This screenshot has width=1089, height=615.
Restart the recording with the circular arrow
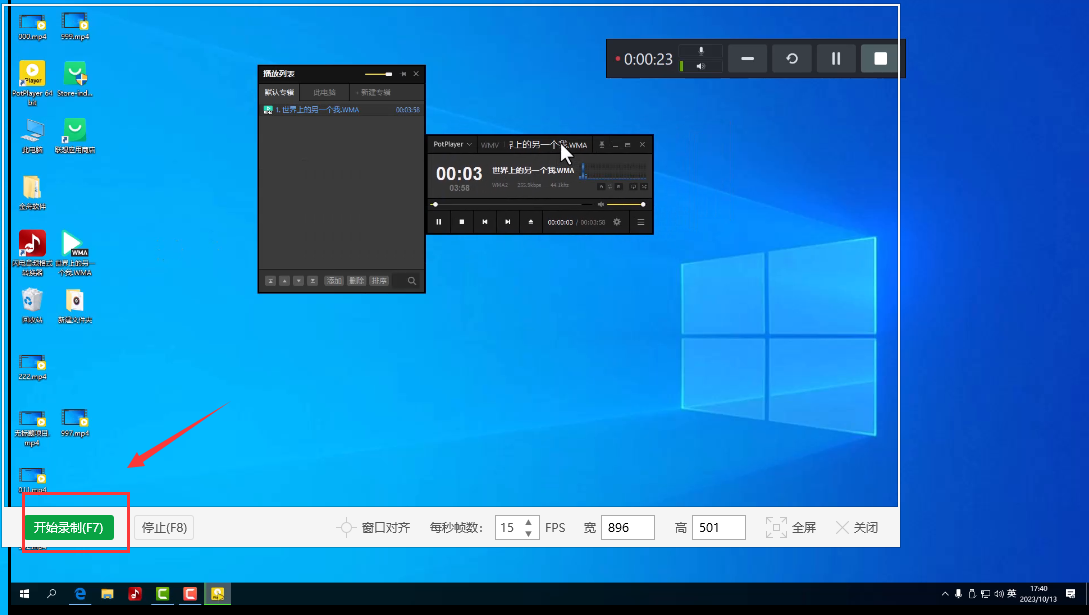(792, 59)
